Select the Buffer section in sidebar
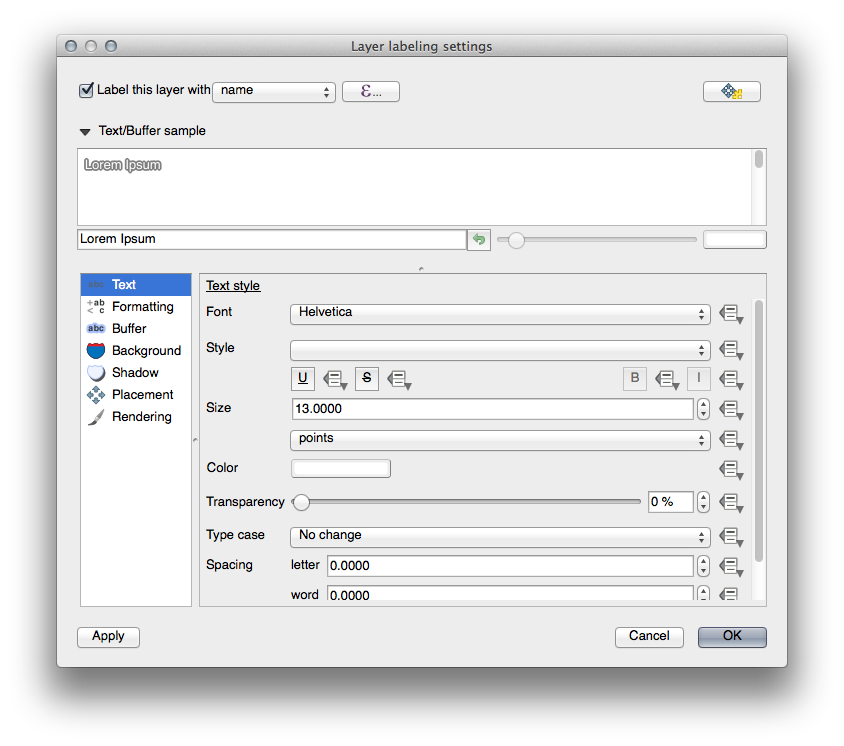 click(129, 329)
